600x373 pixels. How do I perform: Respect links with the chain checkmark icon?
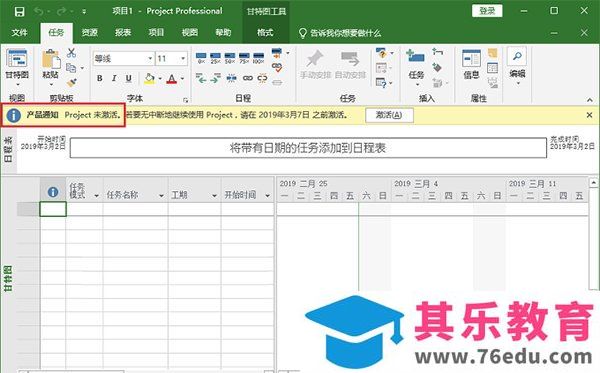[x=277, y=67]
